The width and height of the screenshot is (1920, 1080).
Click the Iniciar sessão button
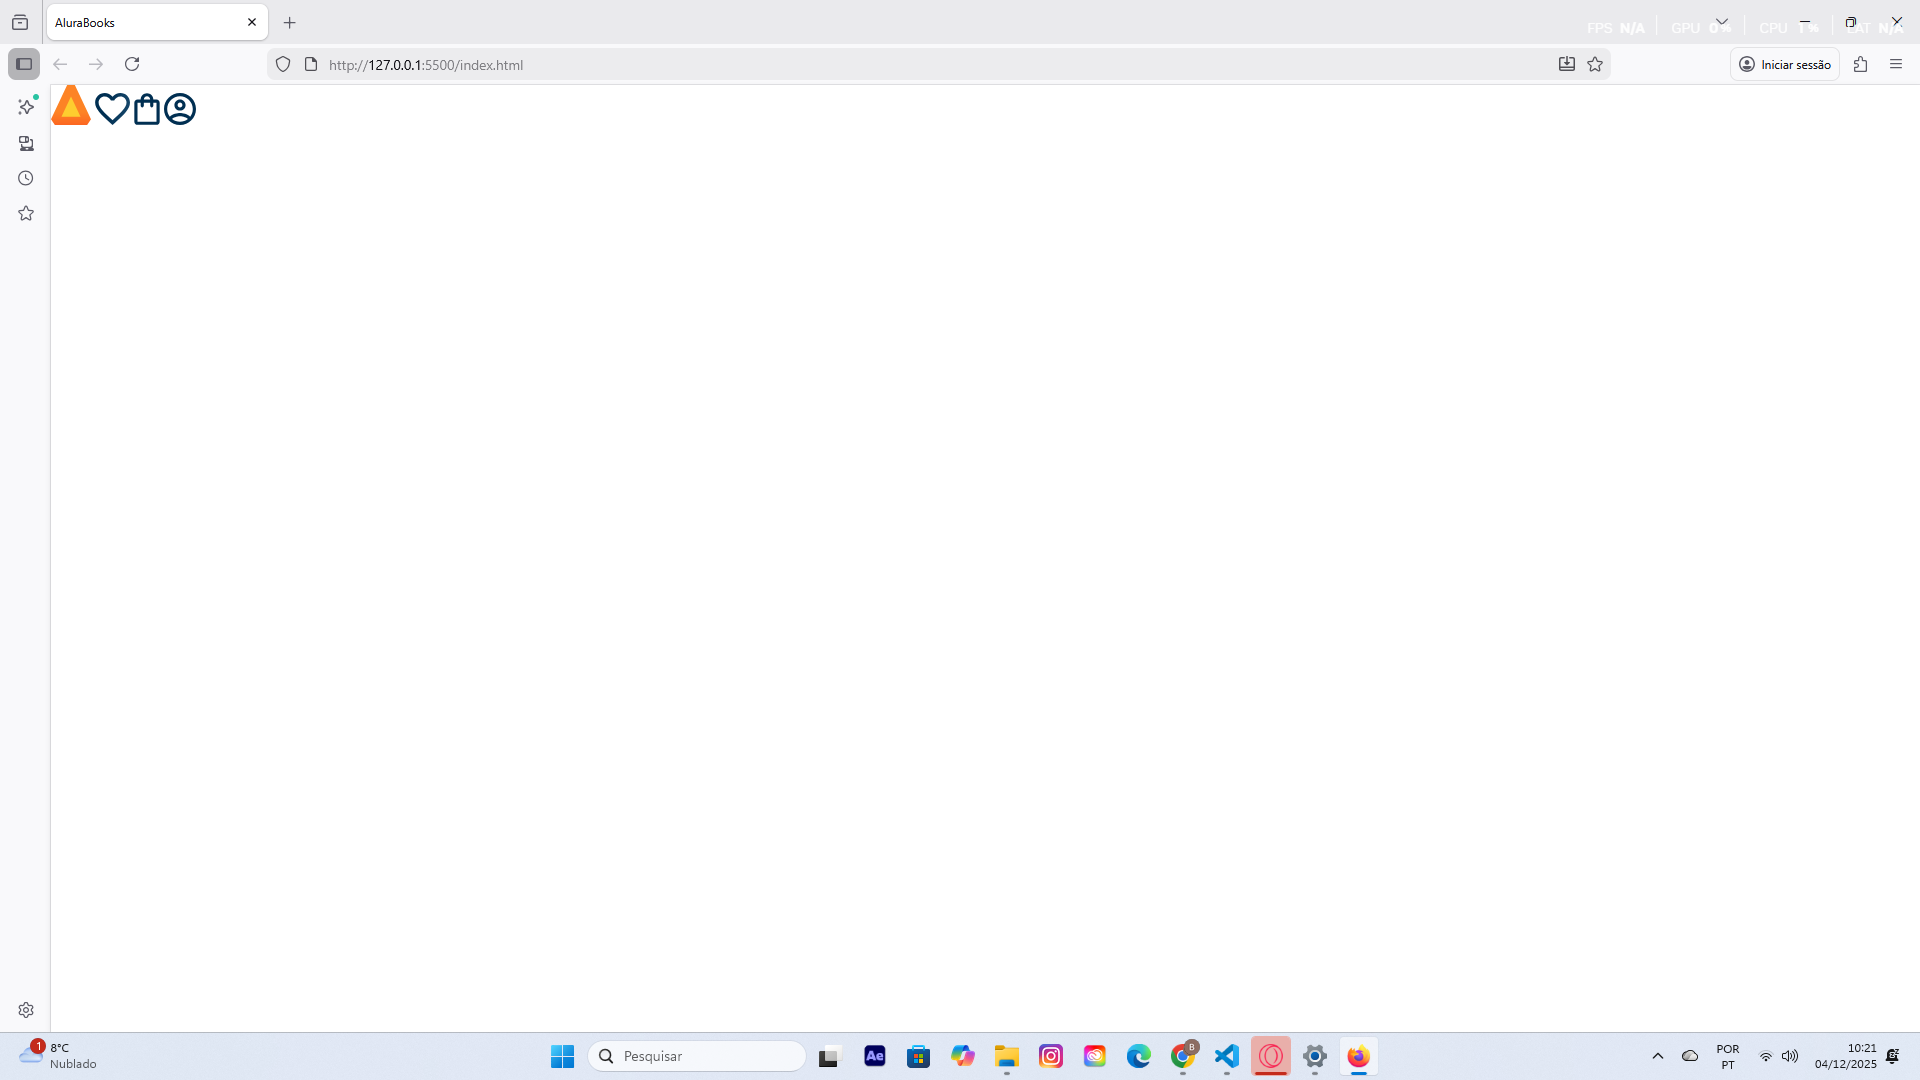point(1784,63)
